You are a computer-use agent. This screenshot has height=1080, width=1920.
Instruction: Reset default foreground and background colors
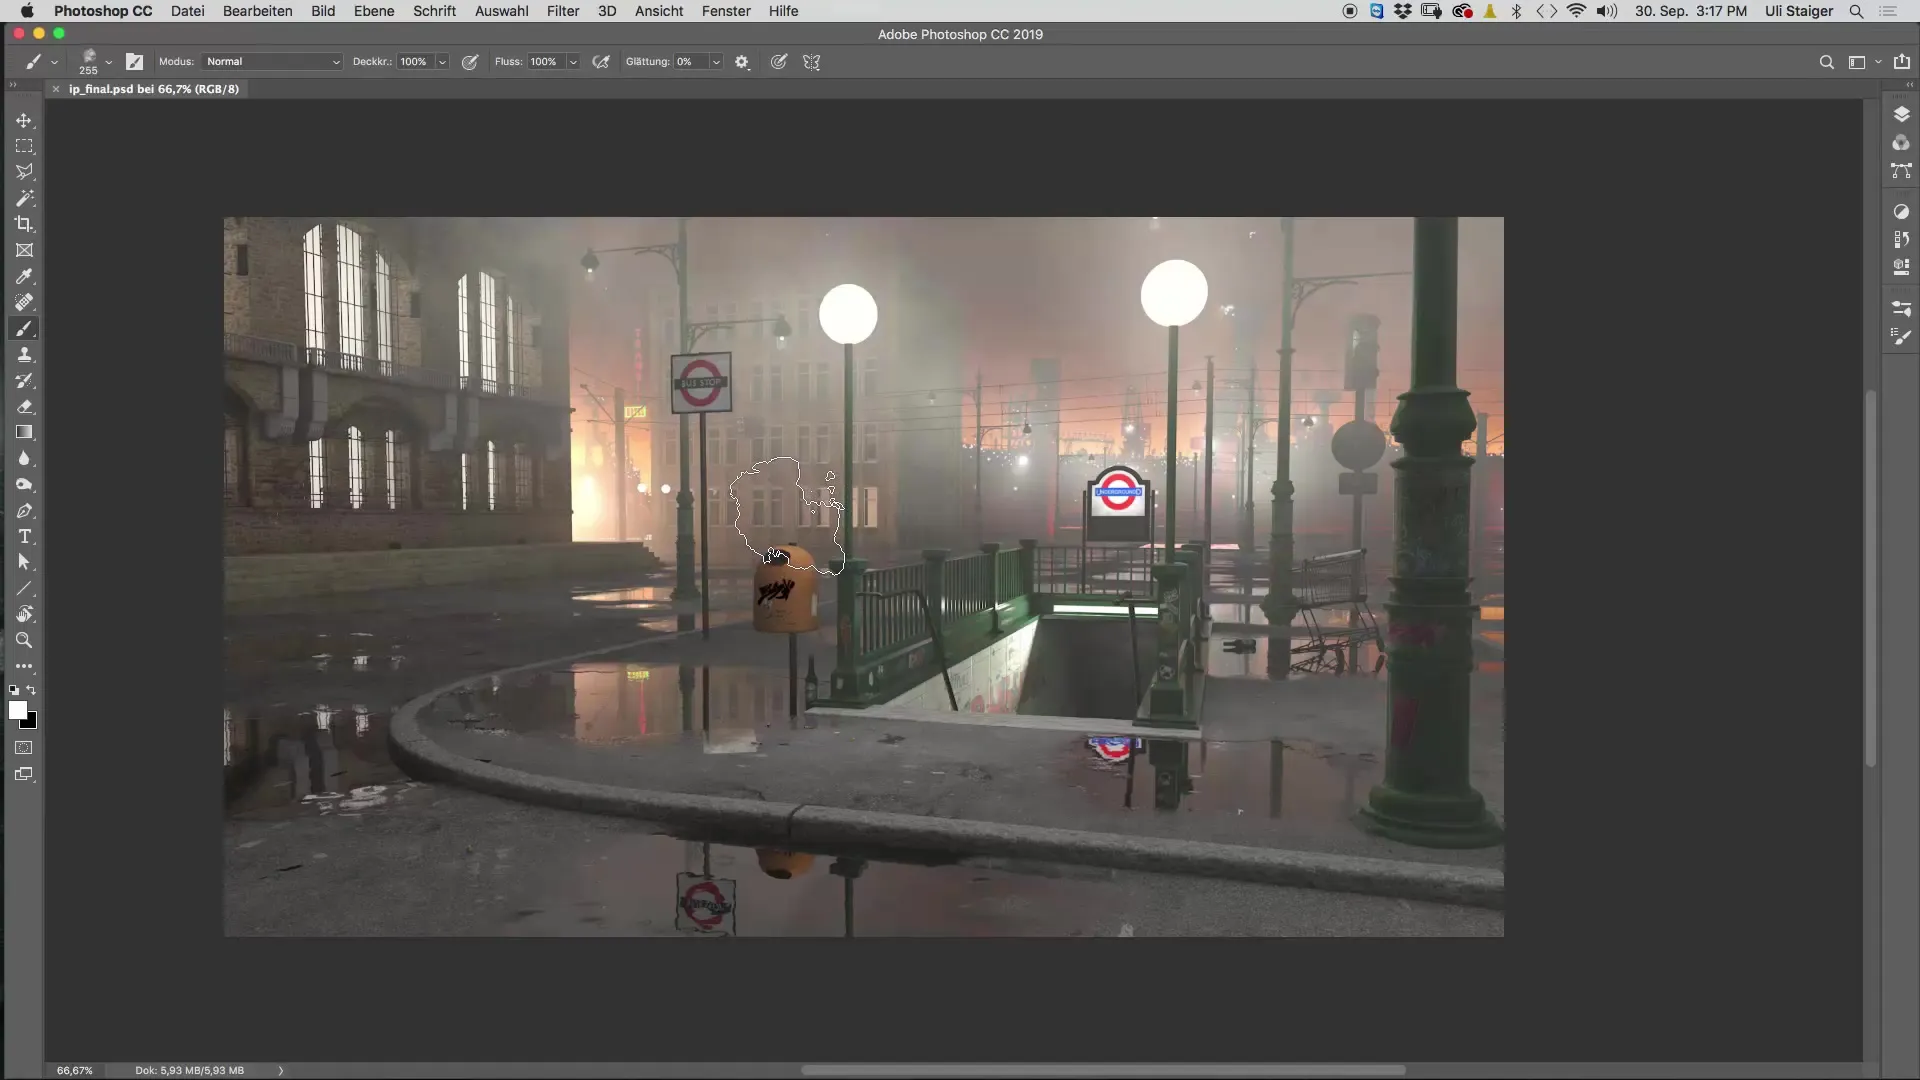point(14,690)
